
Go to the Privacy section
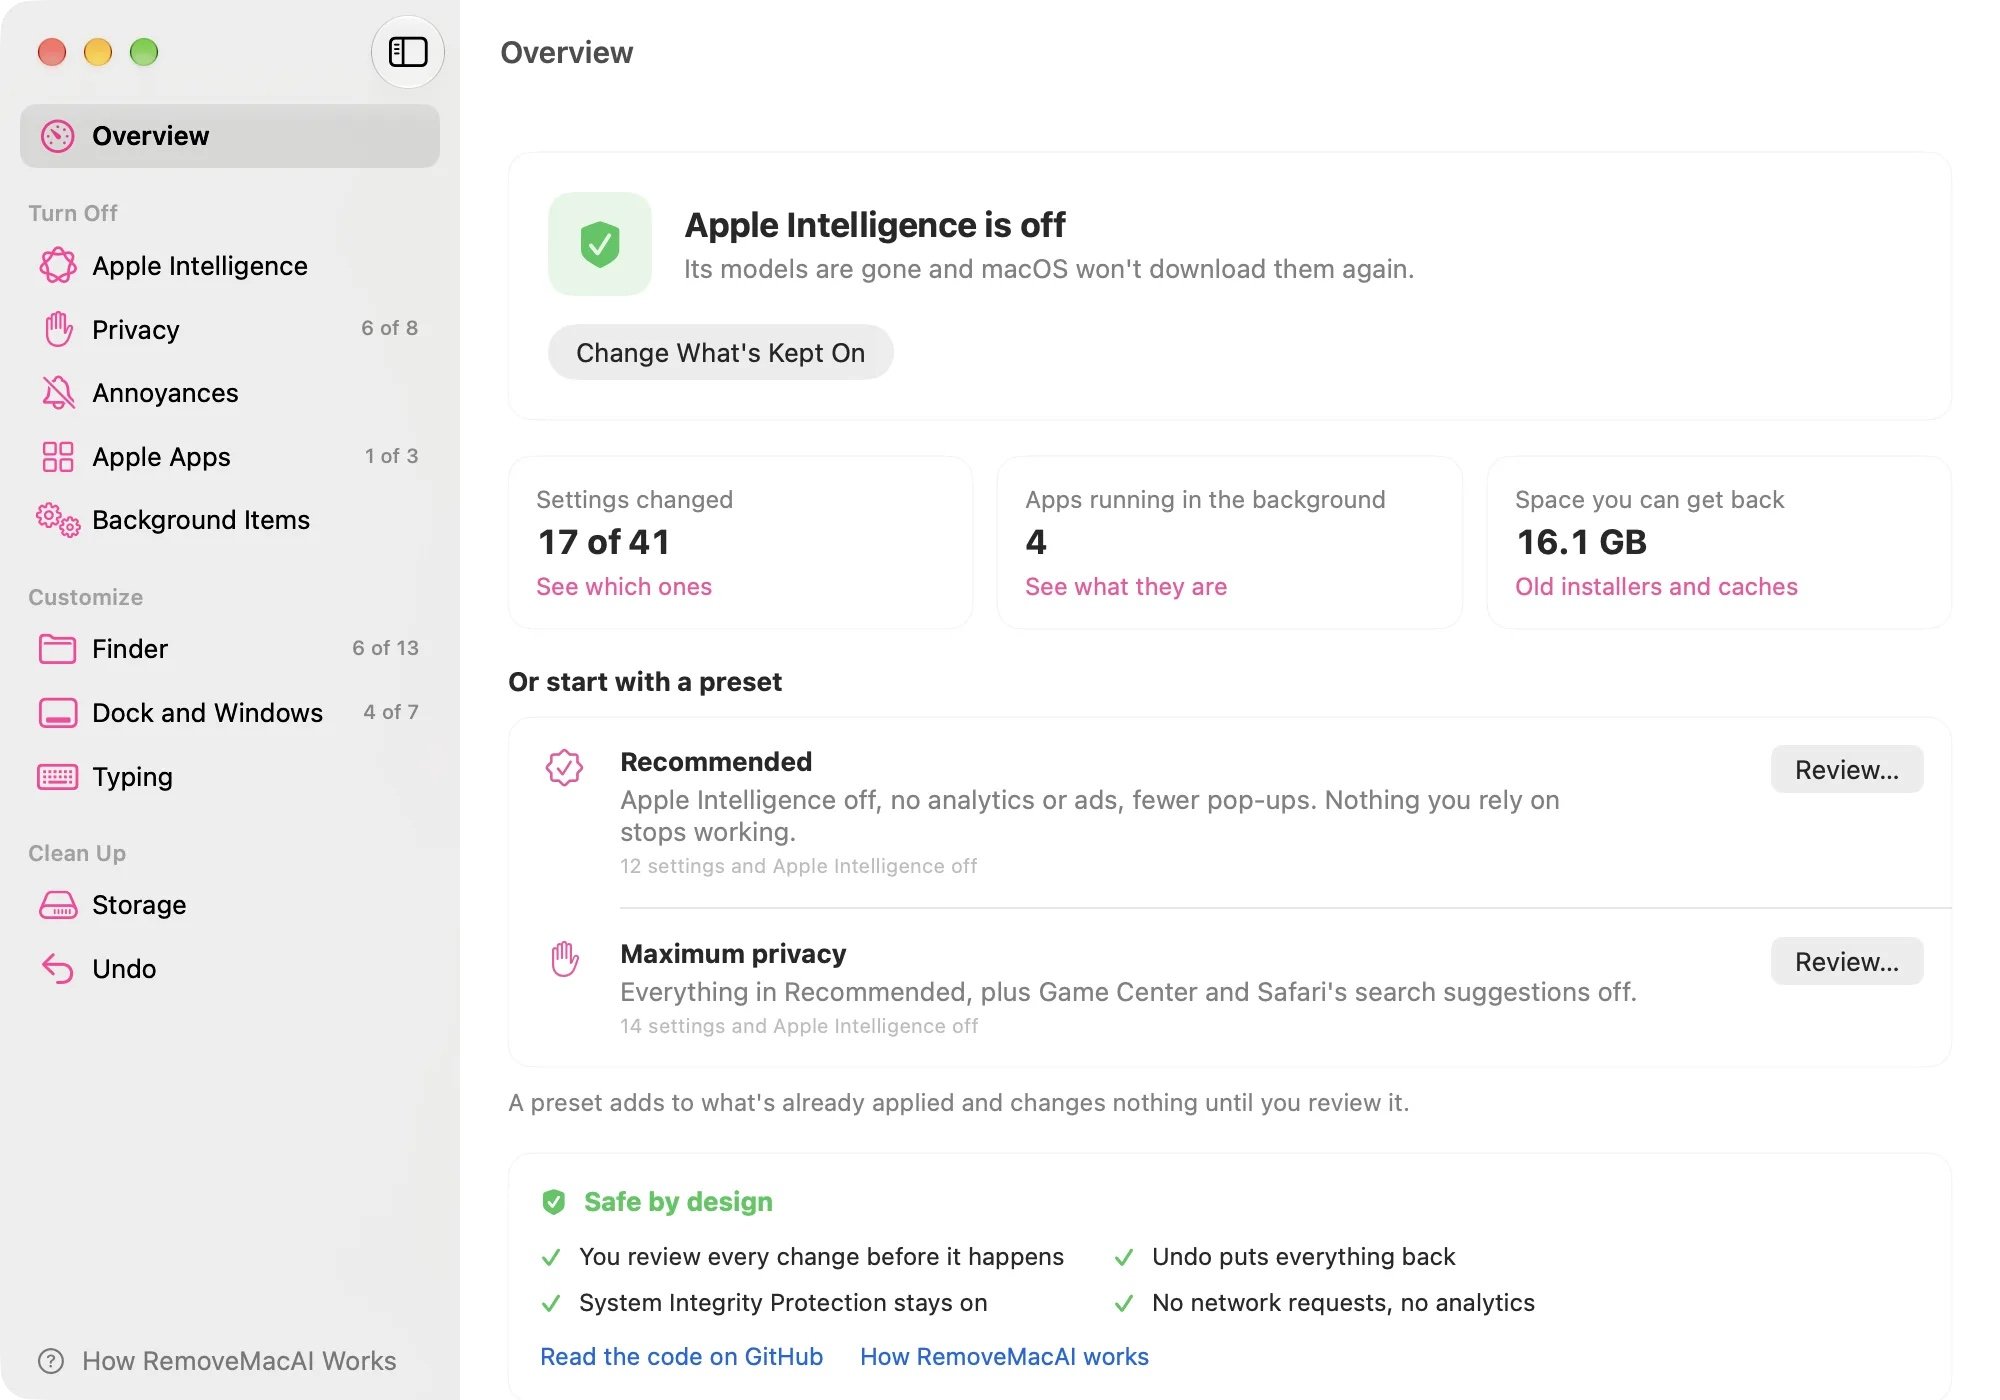(230, 329)
